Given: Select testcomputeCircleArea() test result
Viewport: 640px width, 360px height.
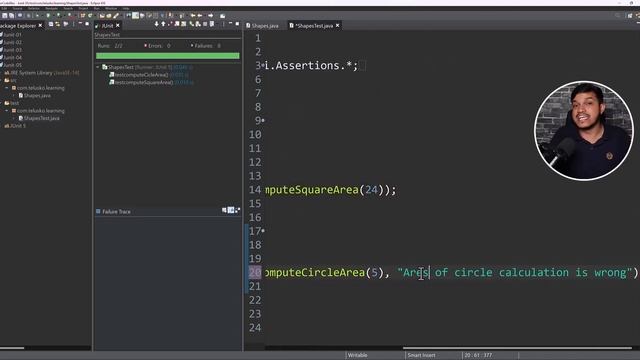Looking at the screenshot, I should tap(141, 75).
